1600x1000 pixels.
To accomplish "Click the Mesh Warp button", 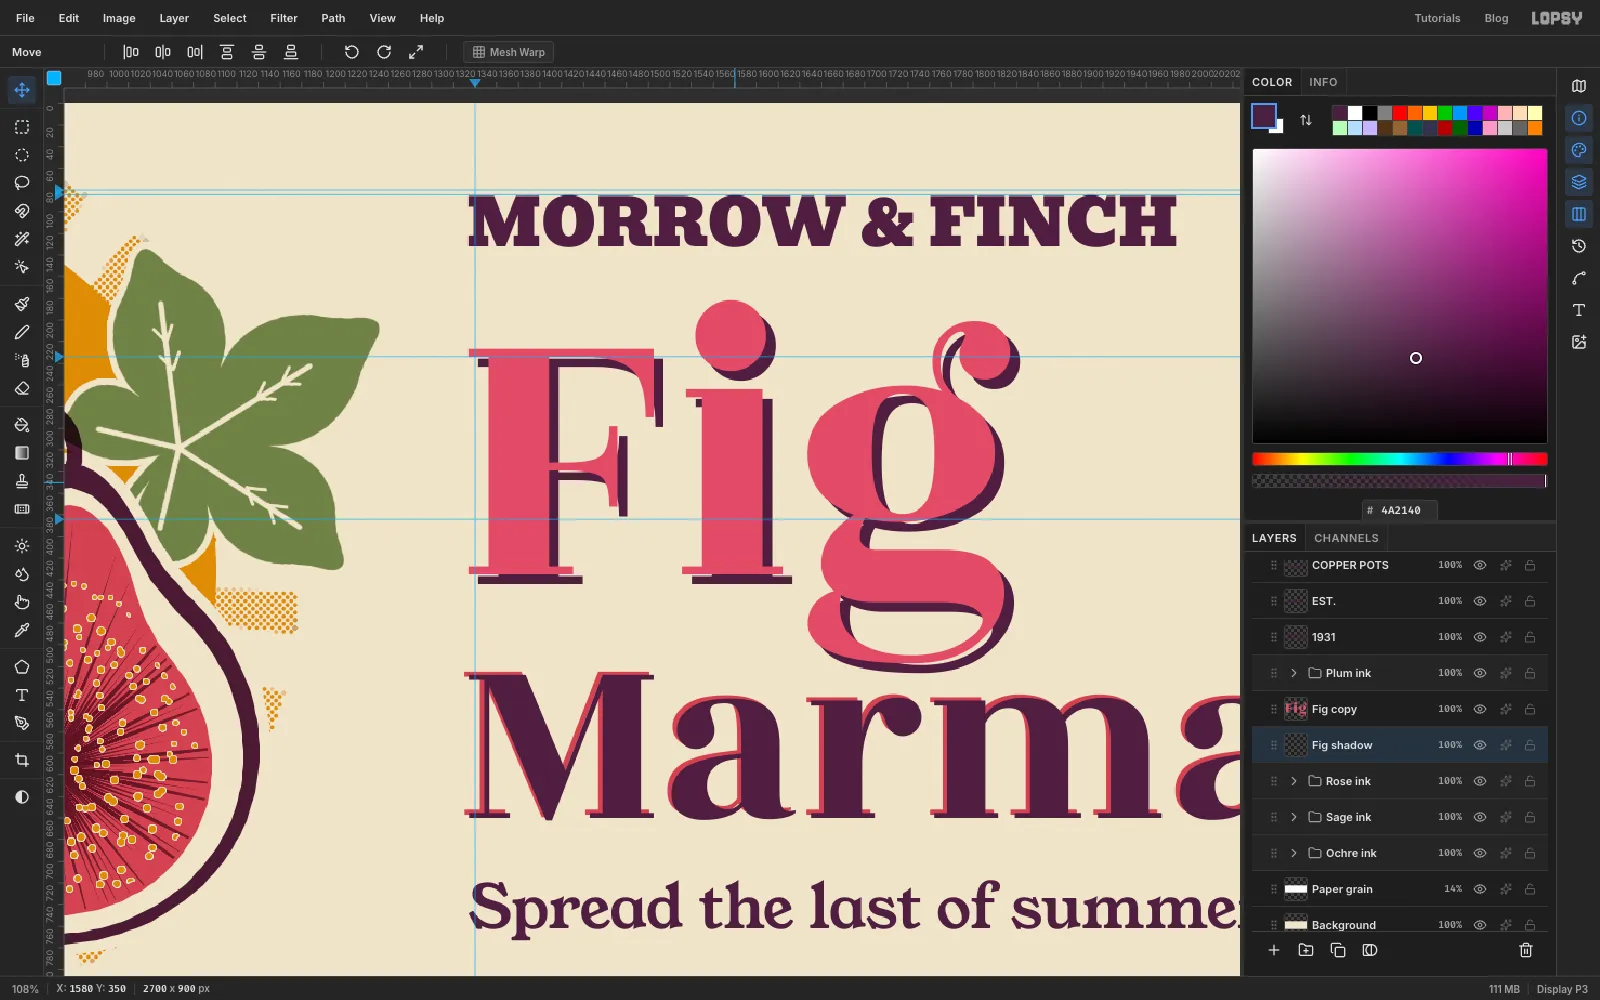I will 509,52.
